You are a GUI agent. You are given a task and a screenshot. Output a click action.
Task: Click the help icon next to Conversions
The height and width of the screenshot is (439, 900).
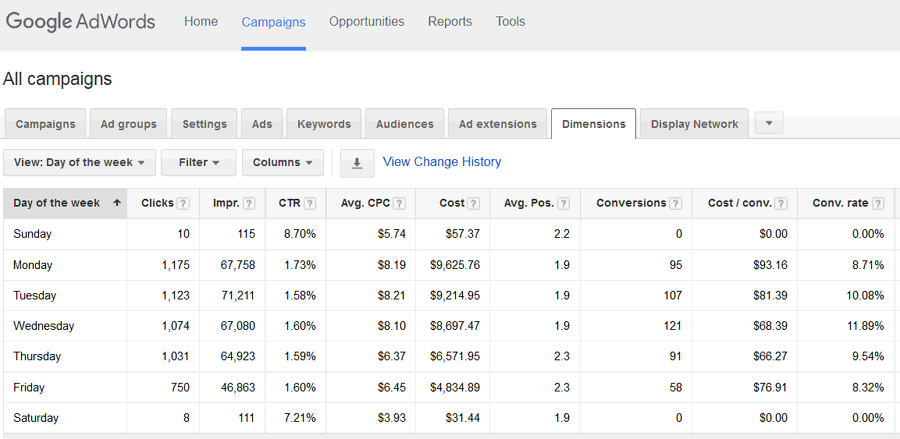[x=676, y=203]
